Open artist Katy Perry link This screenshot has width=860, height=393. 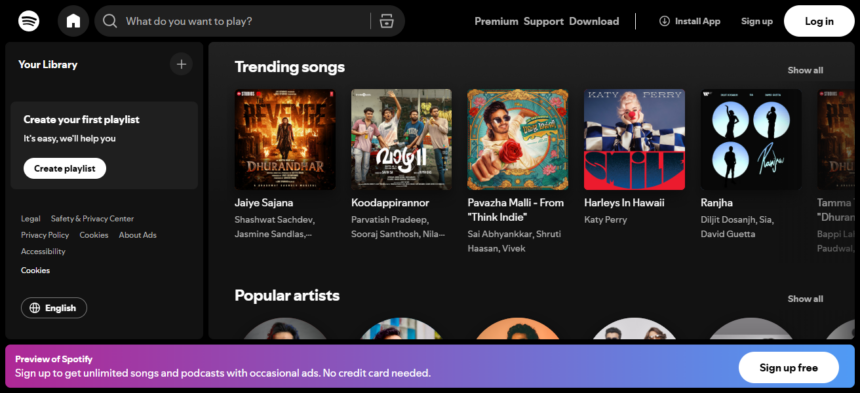point(606,220)
